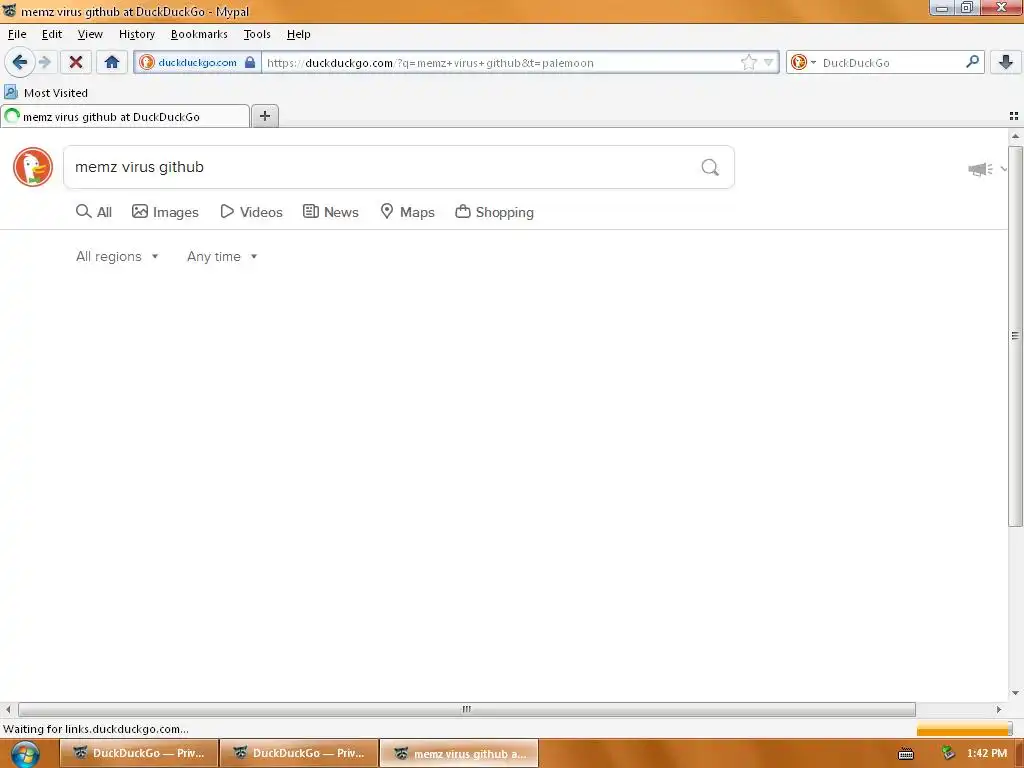The height and width of the screenshot is (768, 1024).
Task: Click the Back navigation arrow
Action: [x=20, y=62]
